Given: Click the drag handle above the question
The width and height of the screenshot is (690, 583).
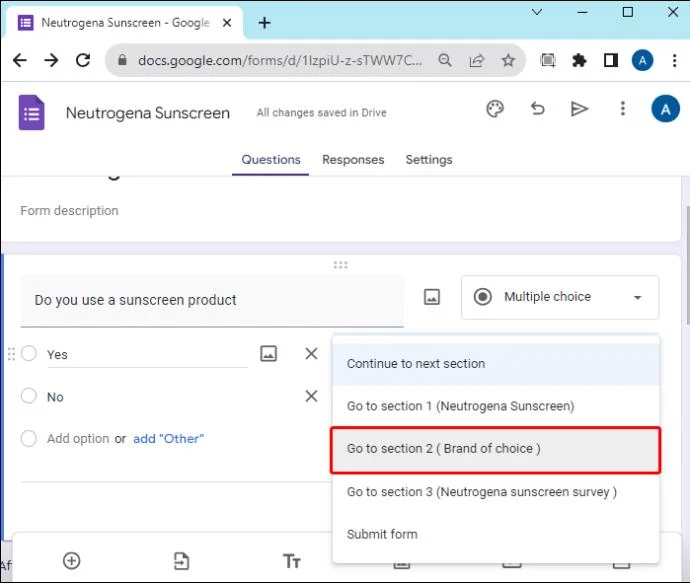Looking at the screenshot, I should 340,265.
